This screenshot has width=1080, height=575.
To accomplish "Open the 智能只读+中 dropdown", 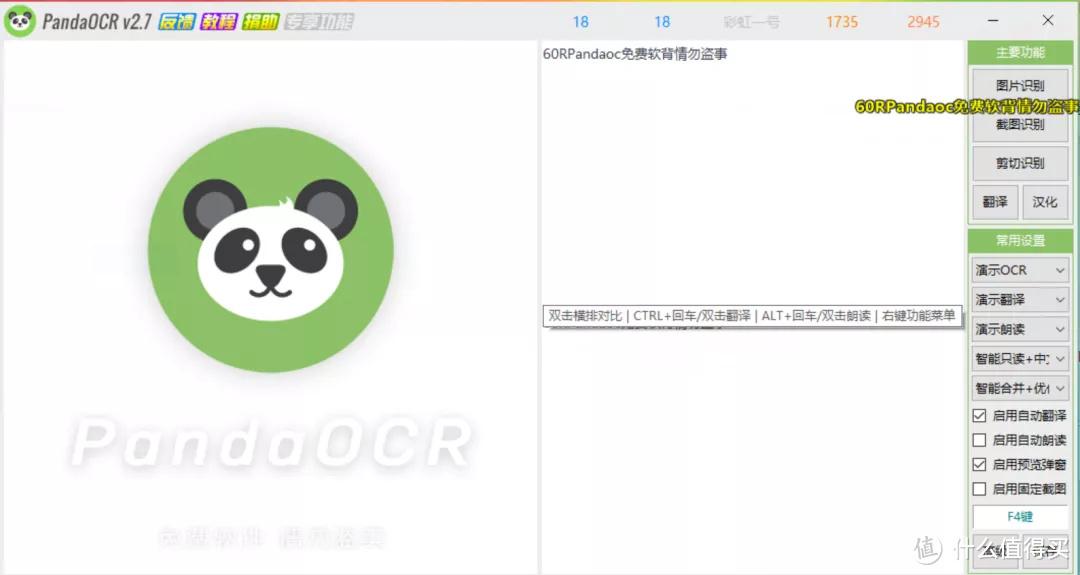I will tap(1020, 359).
